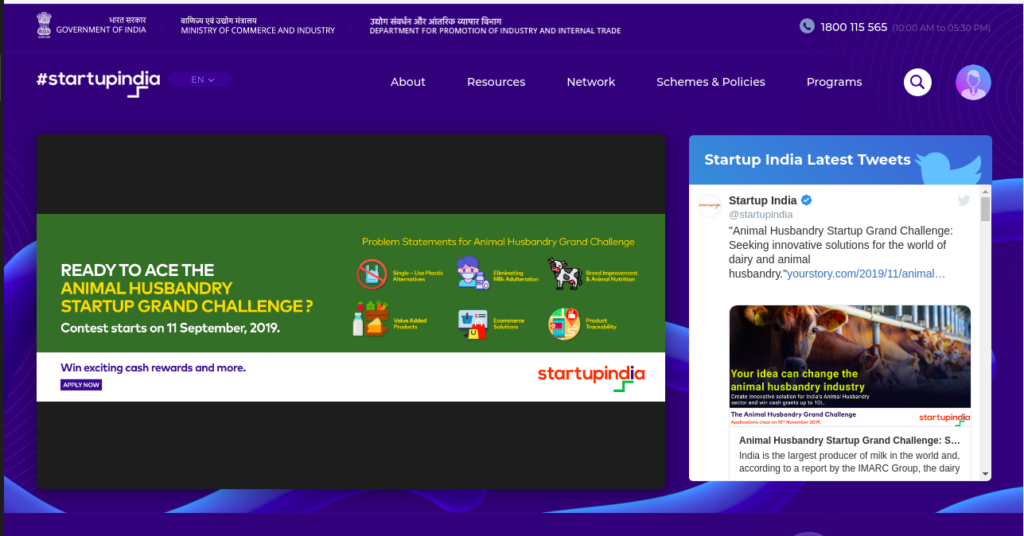This screenshot has height=536, width=1024.
Task: Click the Government of India emblem
Action: coord(44,25)
